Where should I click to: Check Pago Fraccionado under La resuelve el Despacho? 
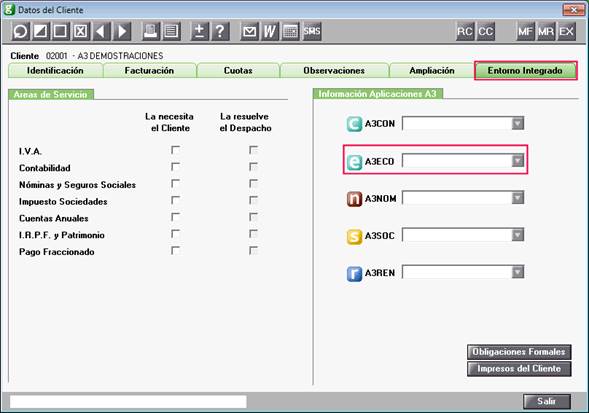[x=254, y=250]
